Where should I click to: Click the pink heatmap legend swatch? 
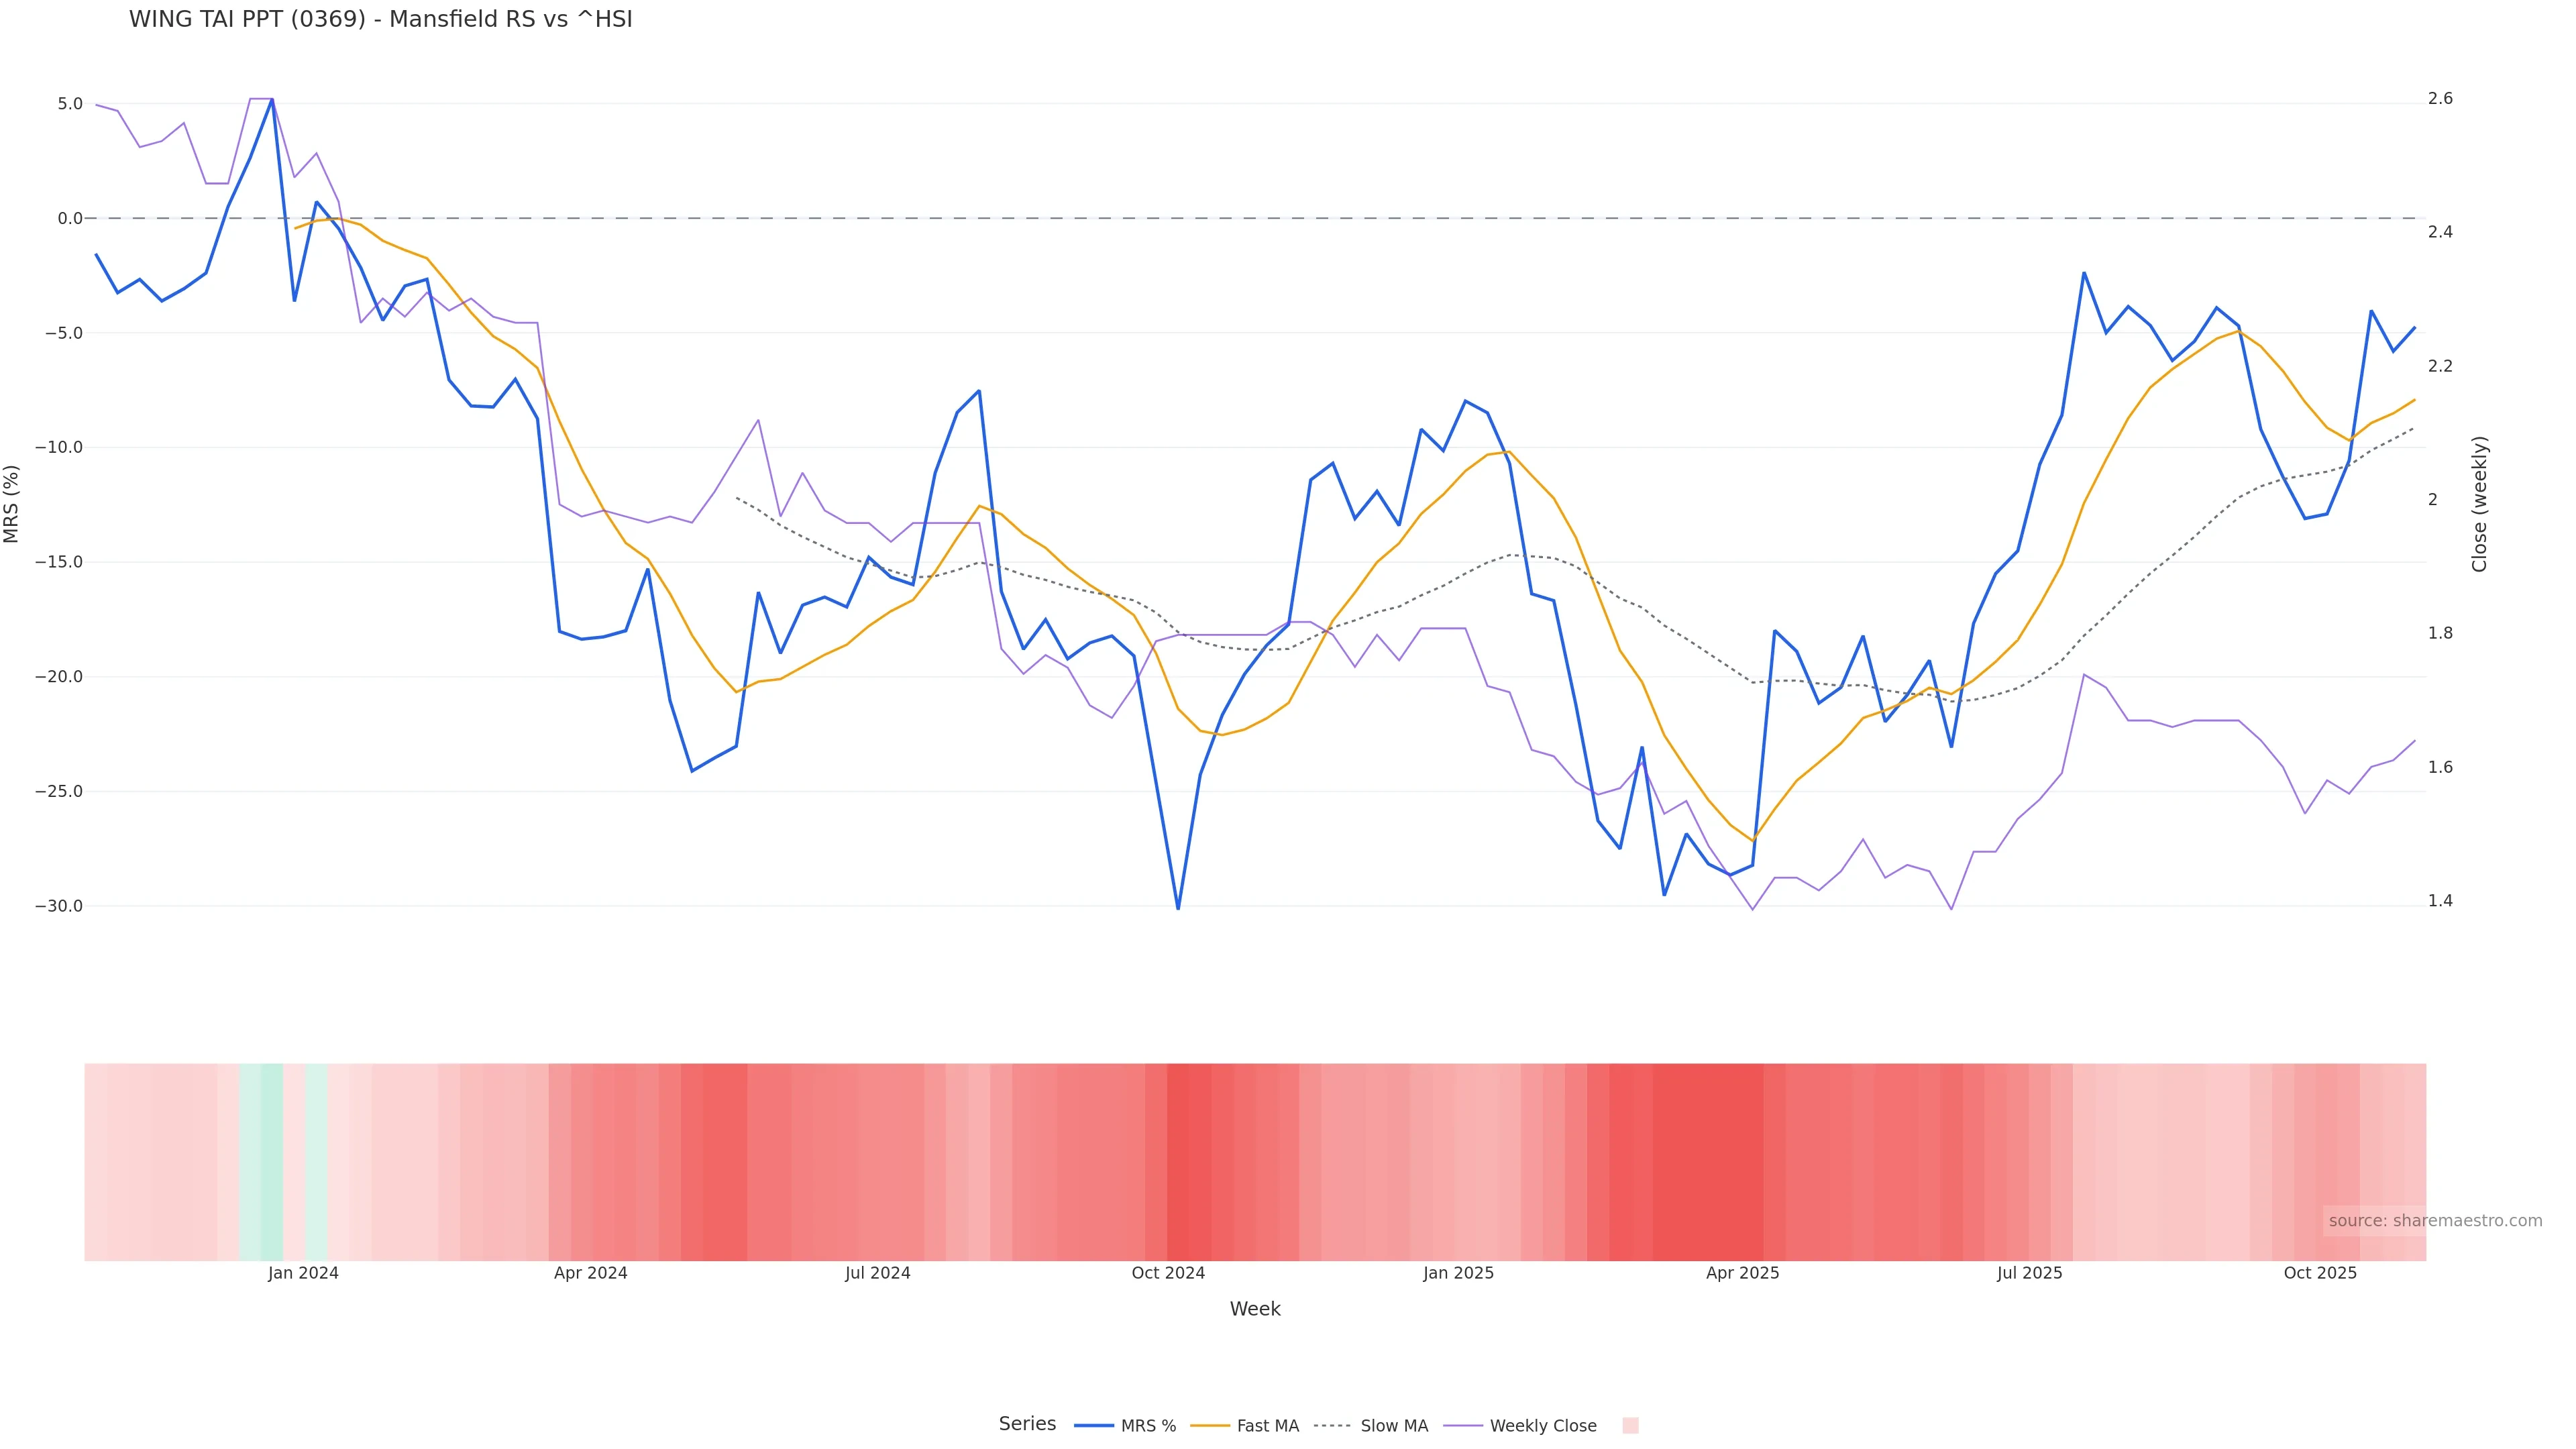click(1630, 1426)
